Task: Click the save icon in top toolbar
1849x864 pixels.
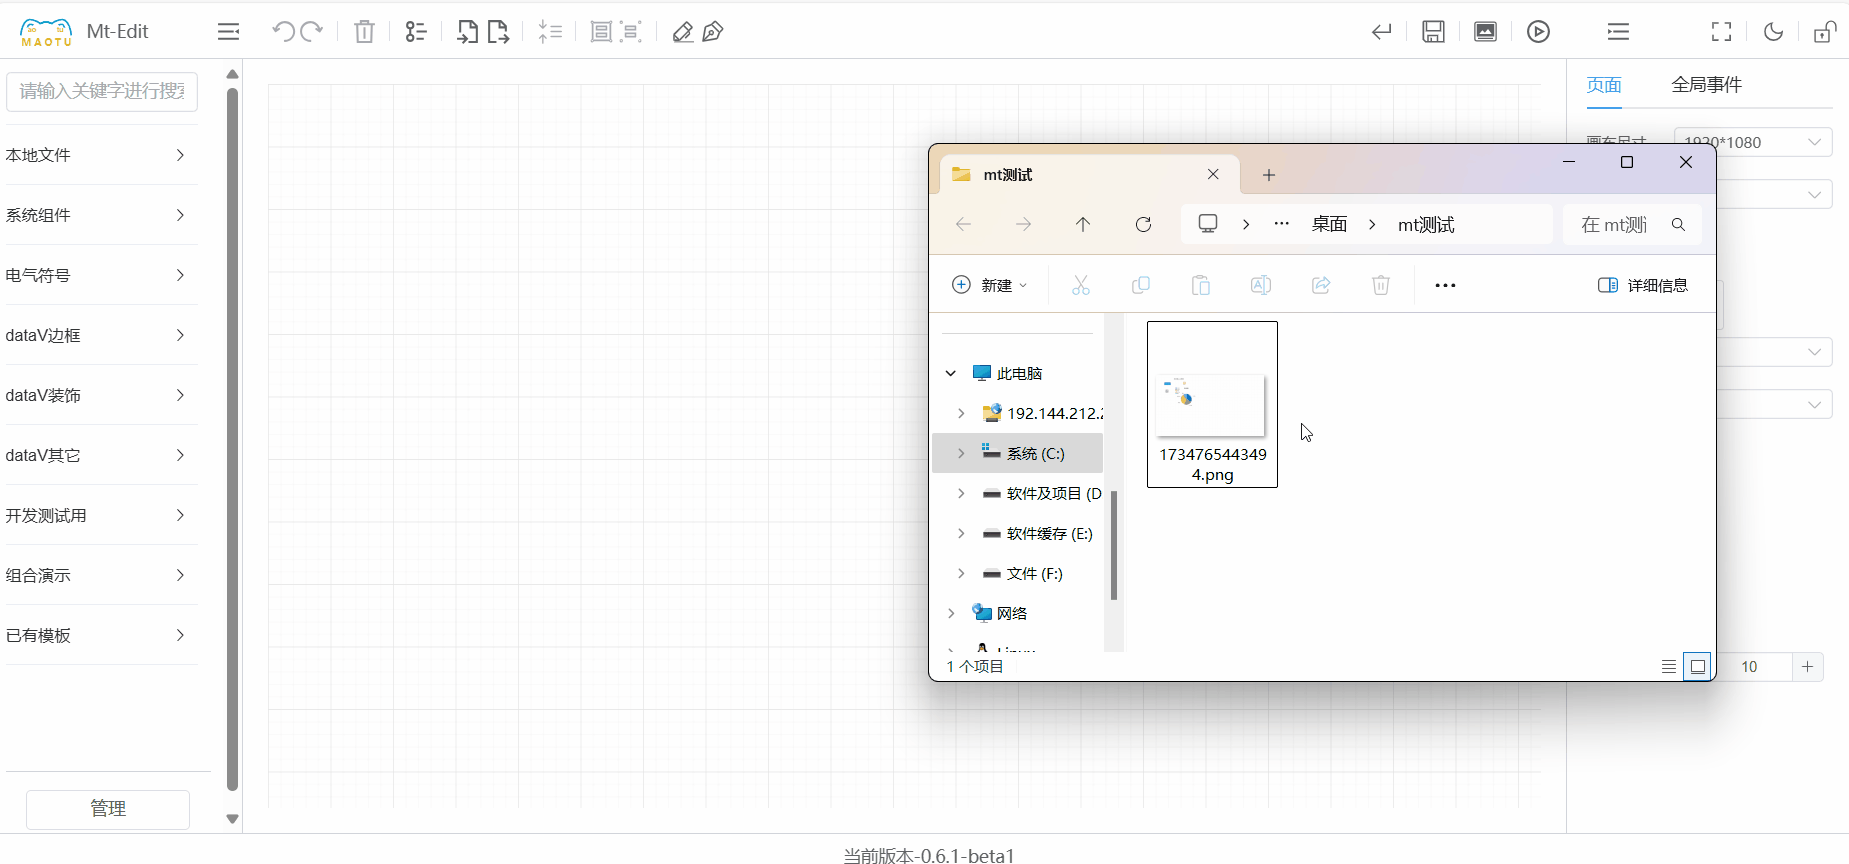Action: pyautogui.click(x=1433, y=32)
